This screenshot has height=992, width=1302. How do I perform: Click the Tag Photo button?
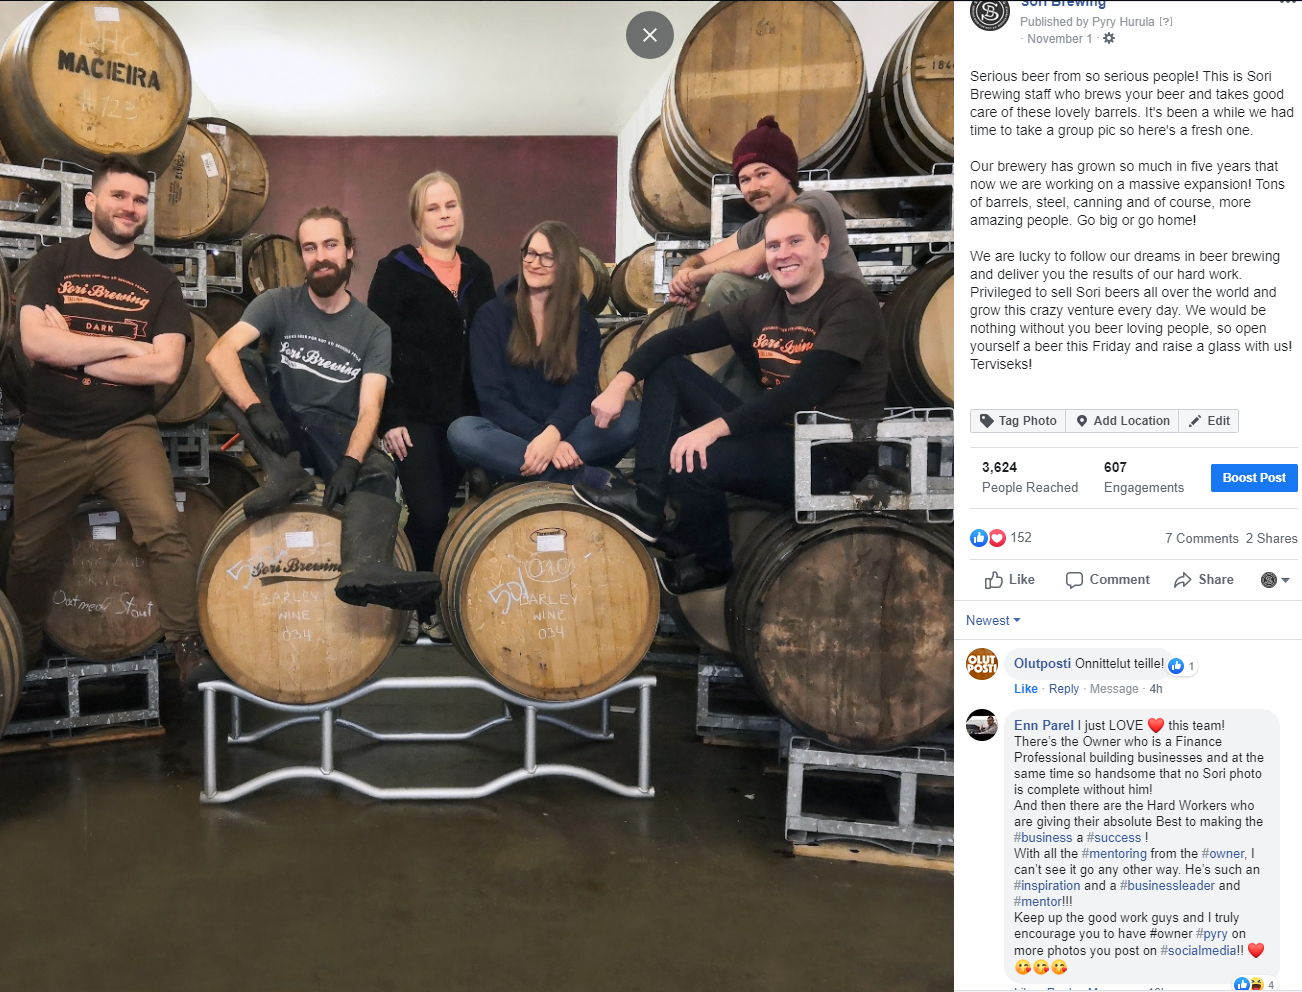1018,421
